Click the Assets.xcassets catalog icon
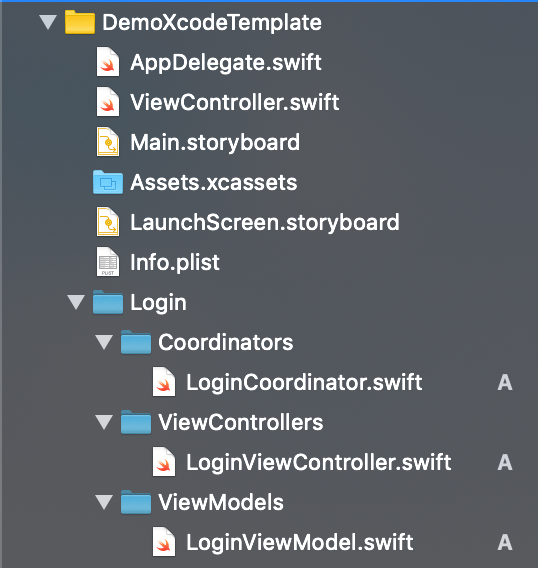Viewport: 538px width, 568px height. coord(108,182)
